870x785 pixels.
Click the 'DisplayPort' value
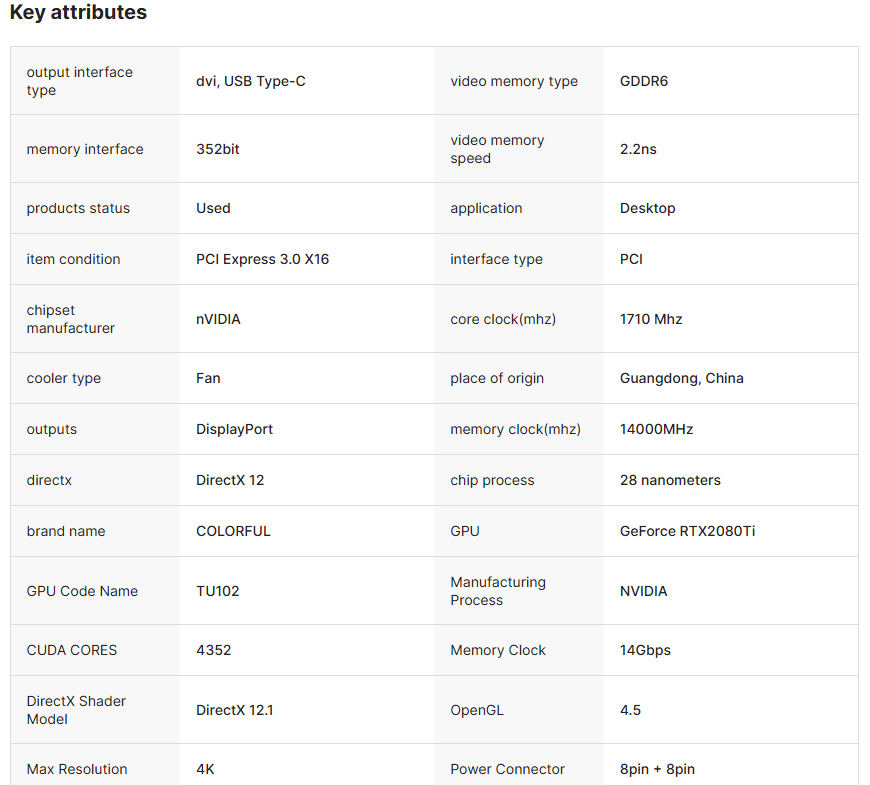(x=234, y=429)
